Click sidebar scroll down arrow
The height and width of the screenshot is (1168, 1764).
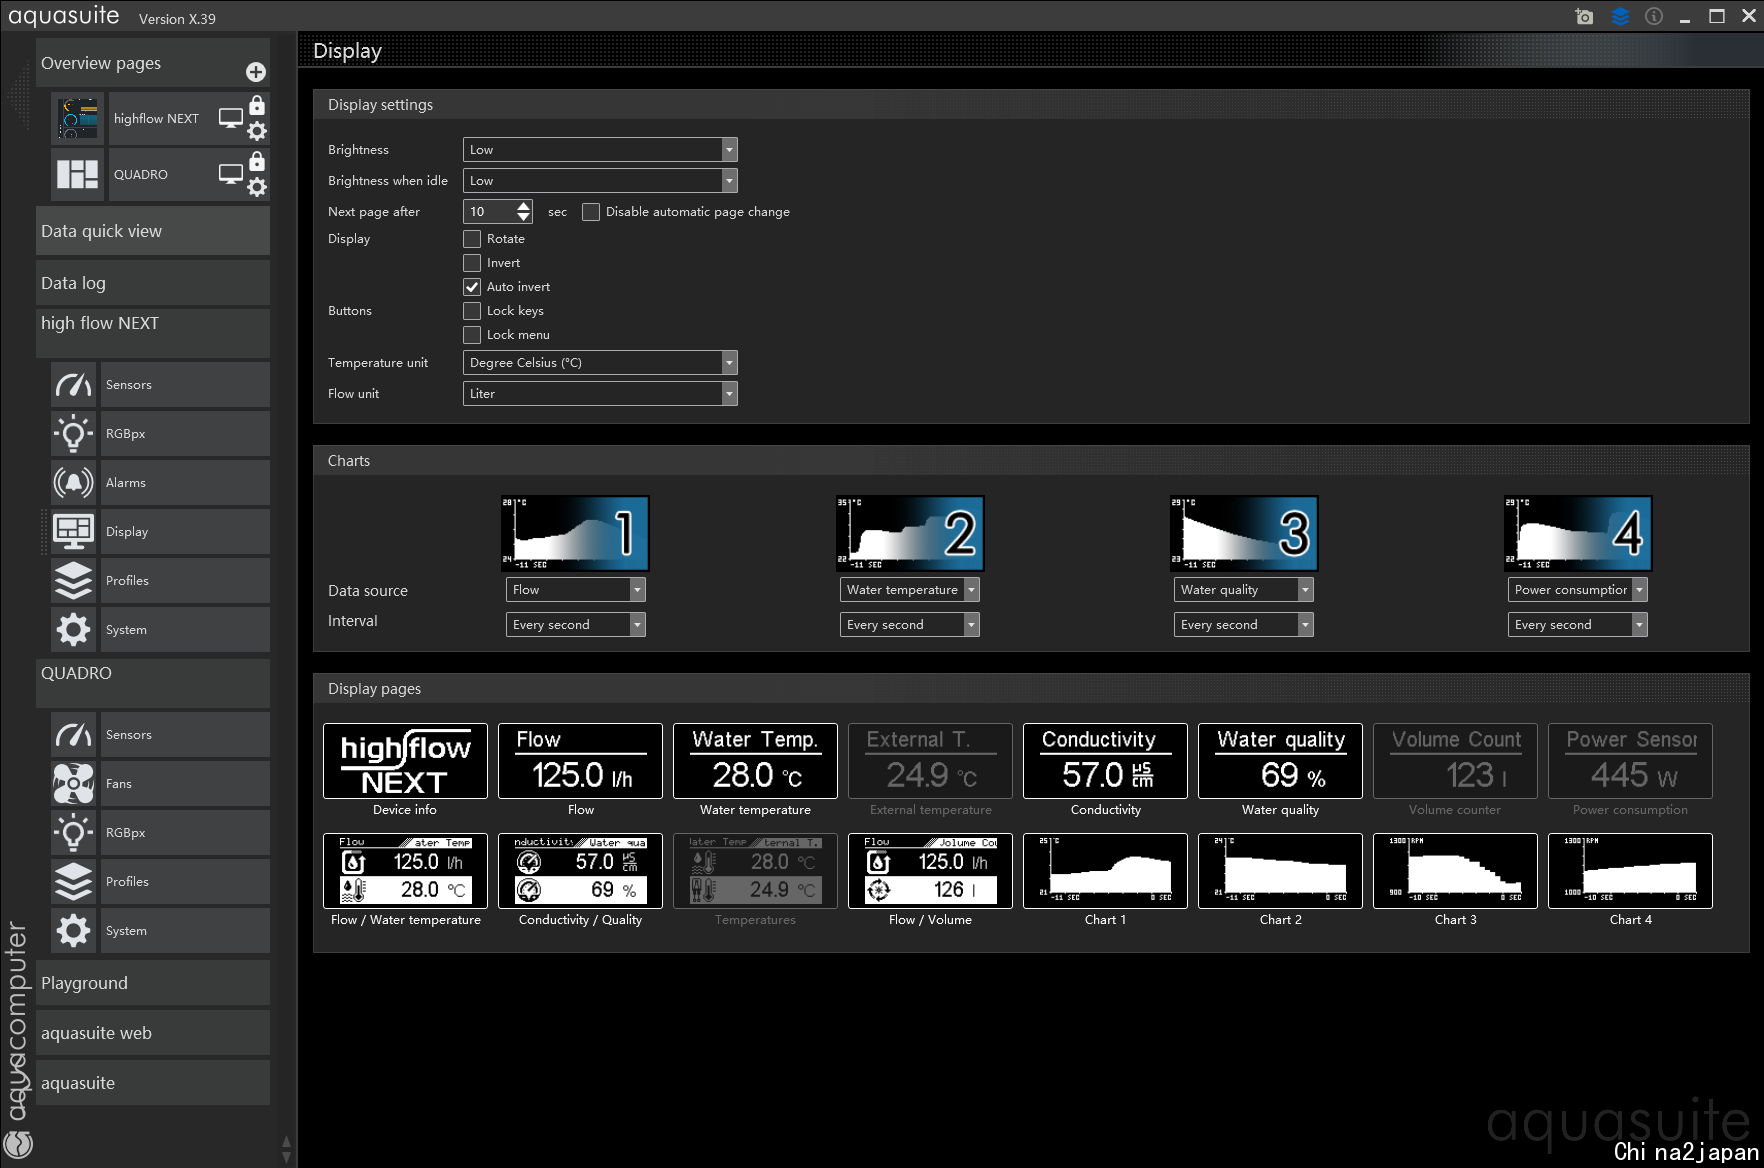point(287,1157)
